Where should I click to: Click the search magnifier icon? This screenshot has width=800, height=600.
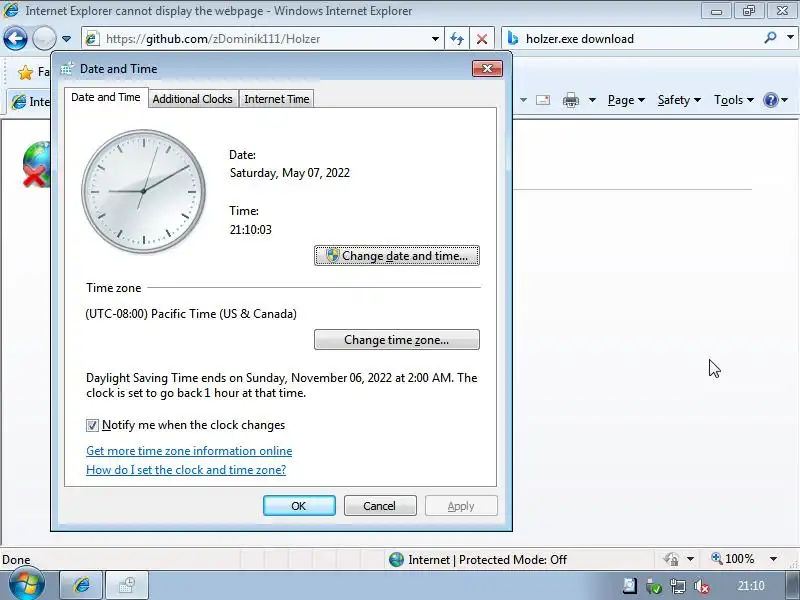point(770,38)
